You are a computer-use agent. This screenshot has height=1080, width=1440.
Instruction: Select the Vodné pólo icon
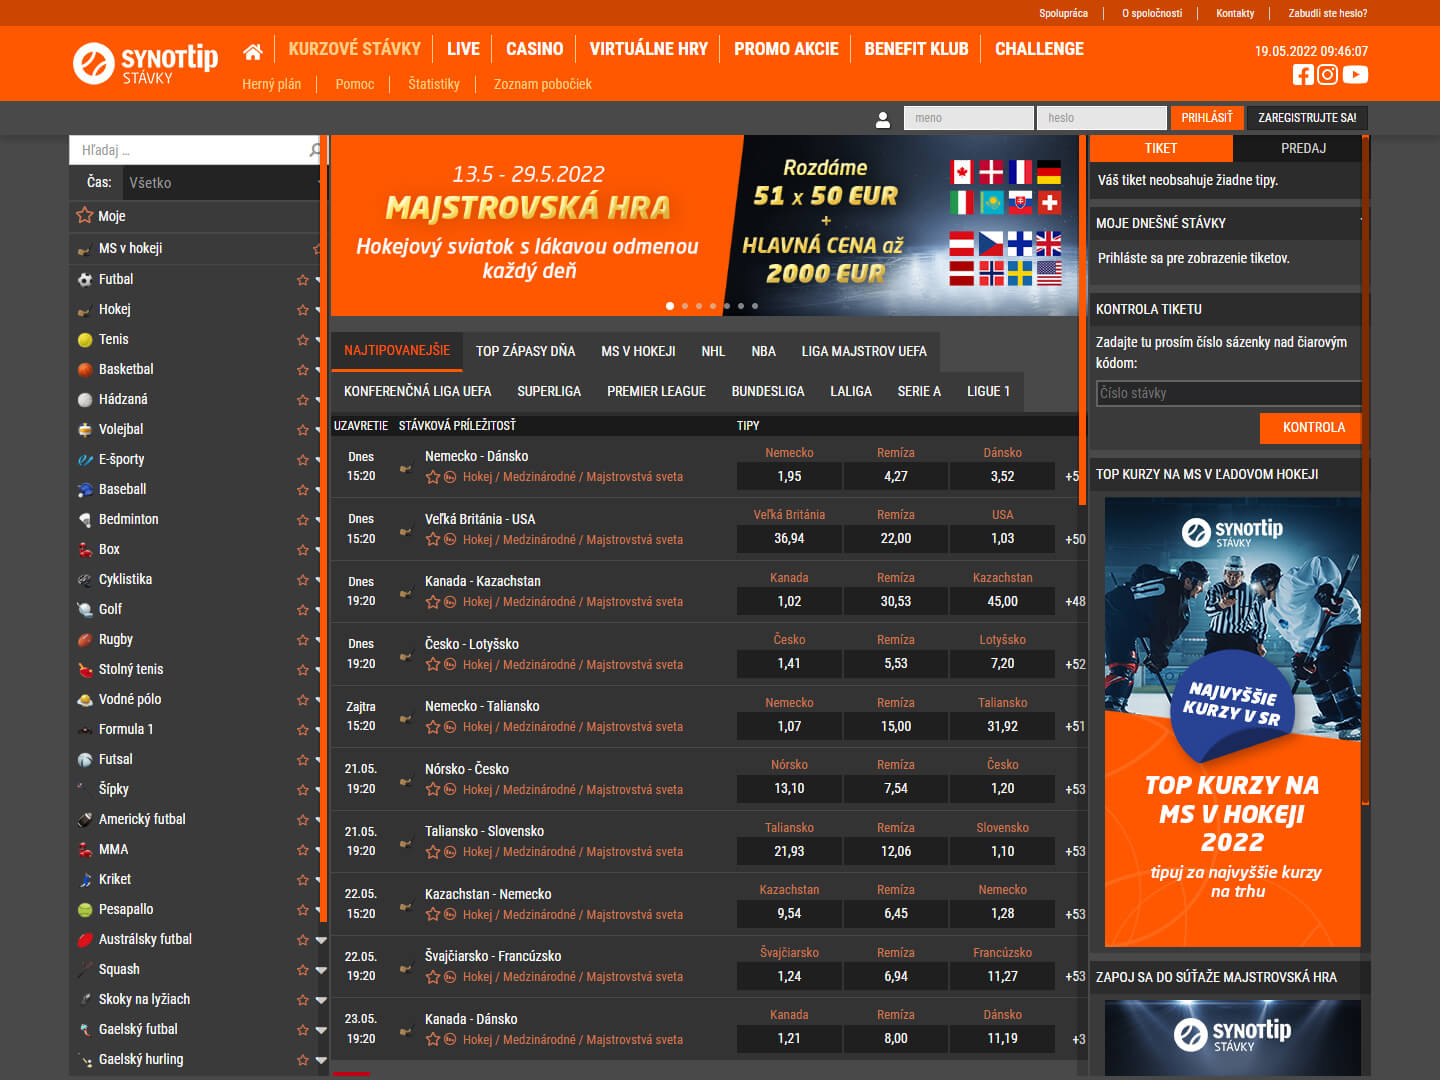point(85,700)
